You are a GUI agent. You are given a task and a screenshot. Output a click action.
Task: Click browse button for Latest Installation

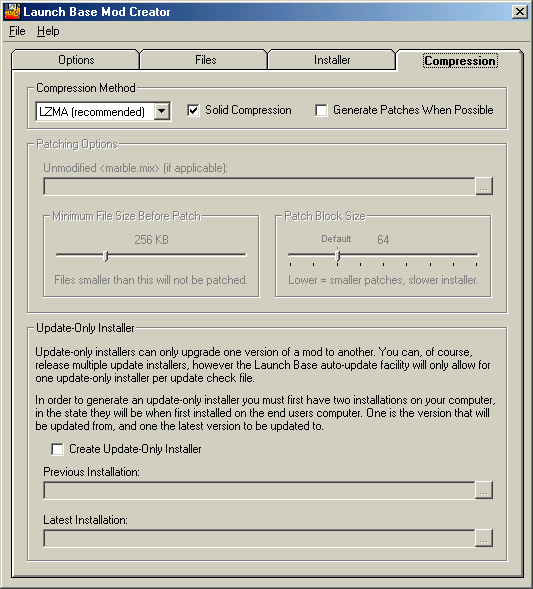coord(484,538)
